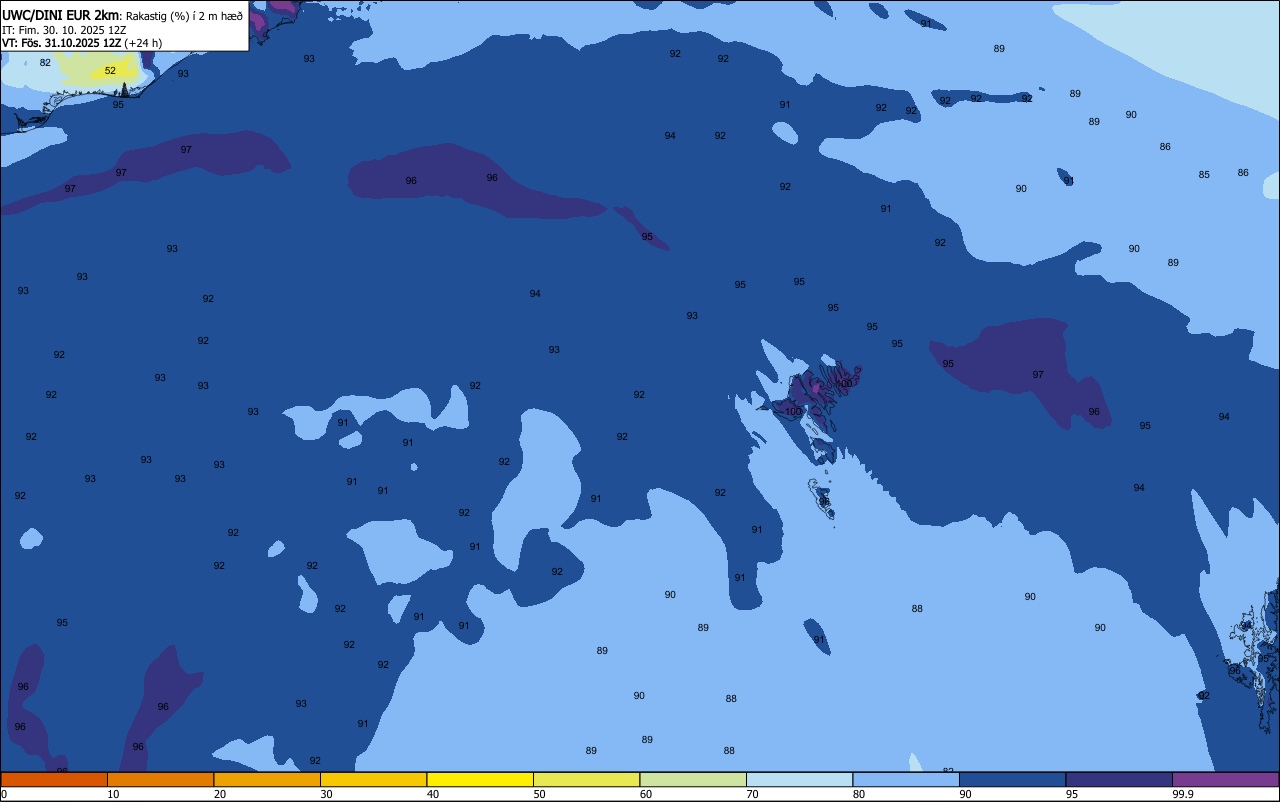Image resolution: width=1280 pixels, height=802 pixels.
Task: Click the '20' legend tick label
Action: (x=220, y=794)
